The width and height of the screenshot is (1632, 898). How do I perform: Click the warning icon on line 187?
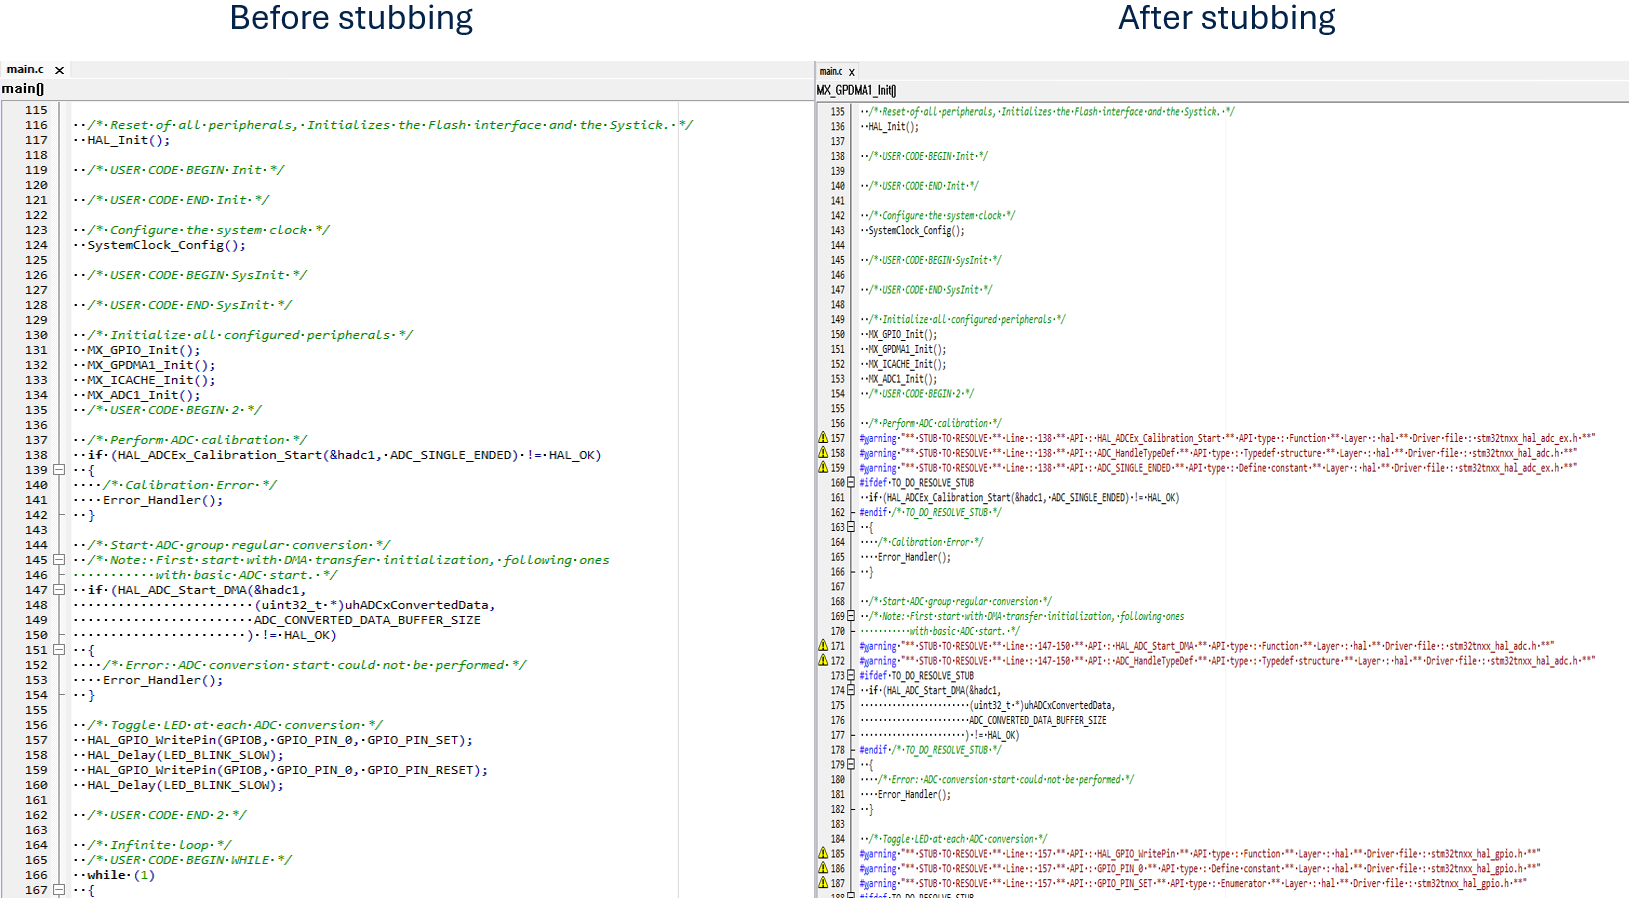[823, 883]
